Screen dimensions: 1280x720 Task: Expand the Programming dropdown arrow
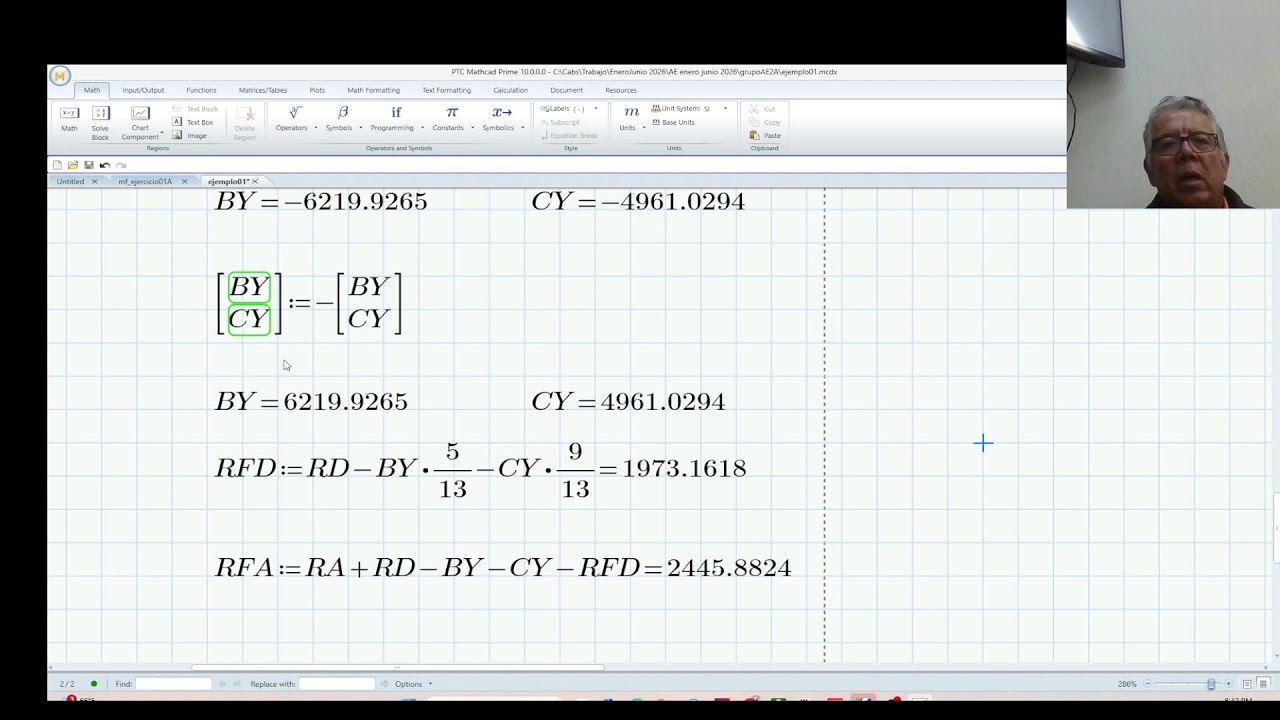pos(422,128)
